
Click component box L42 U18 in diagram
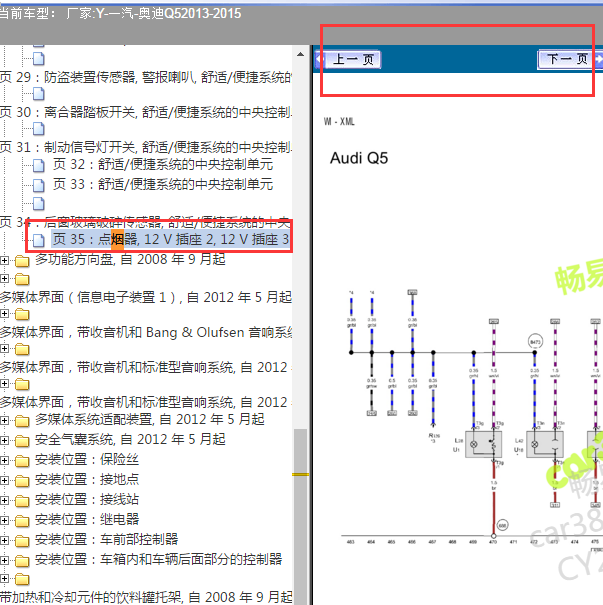click(545, 444)
